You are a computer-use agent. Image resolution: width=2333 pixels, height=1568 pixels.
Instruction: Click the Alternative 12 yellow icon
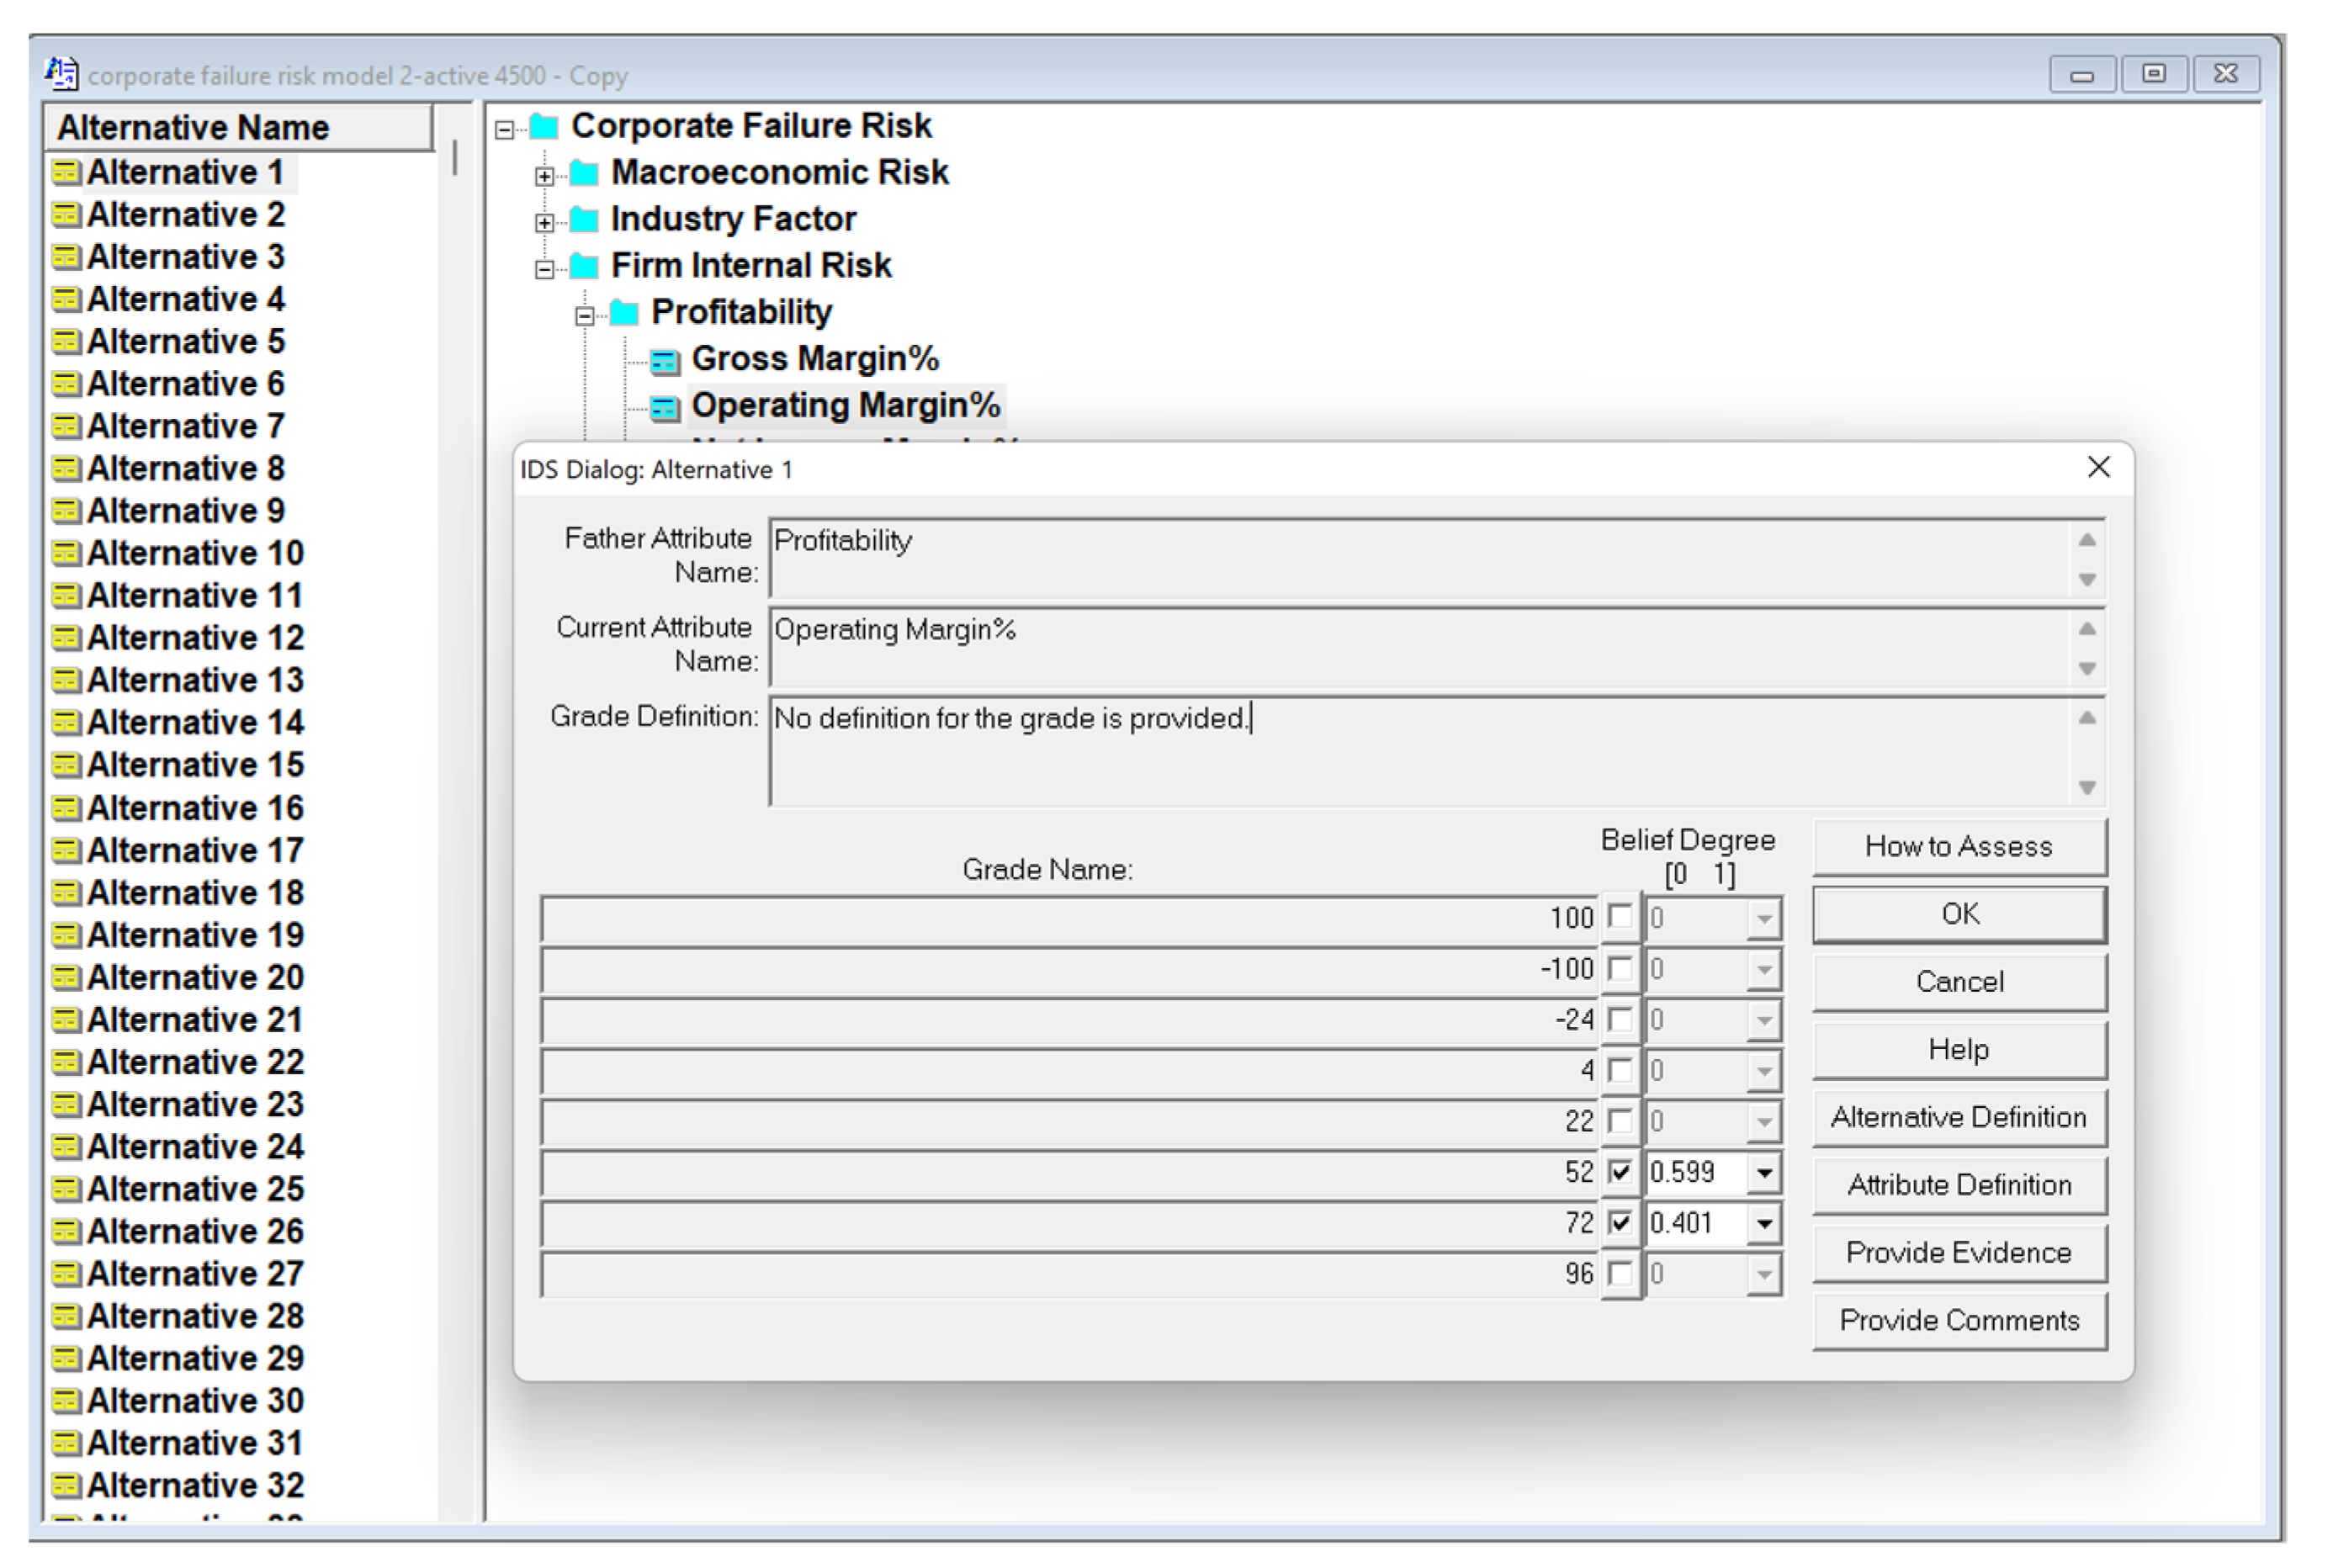pos(66,638)
